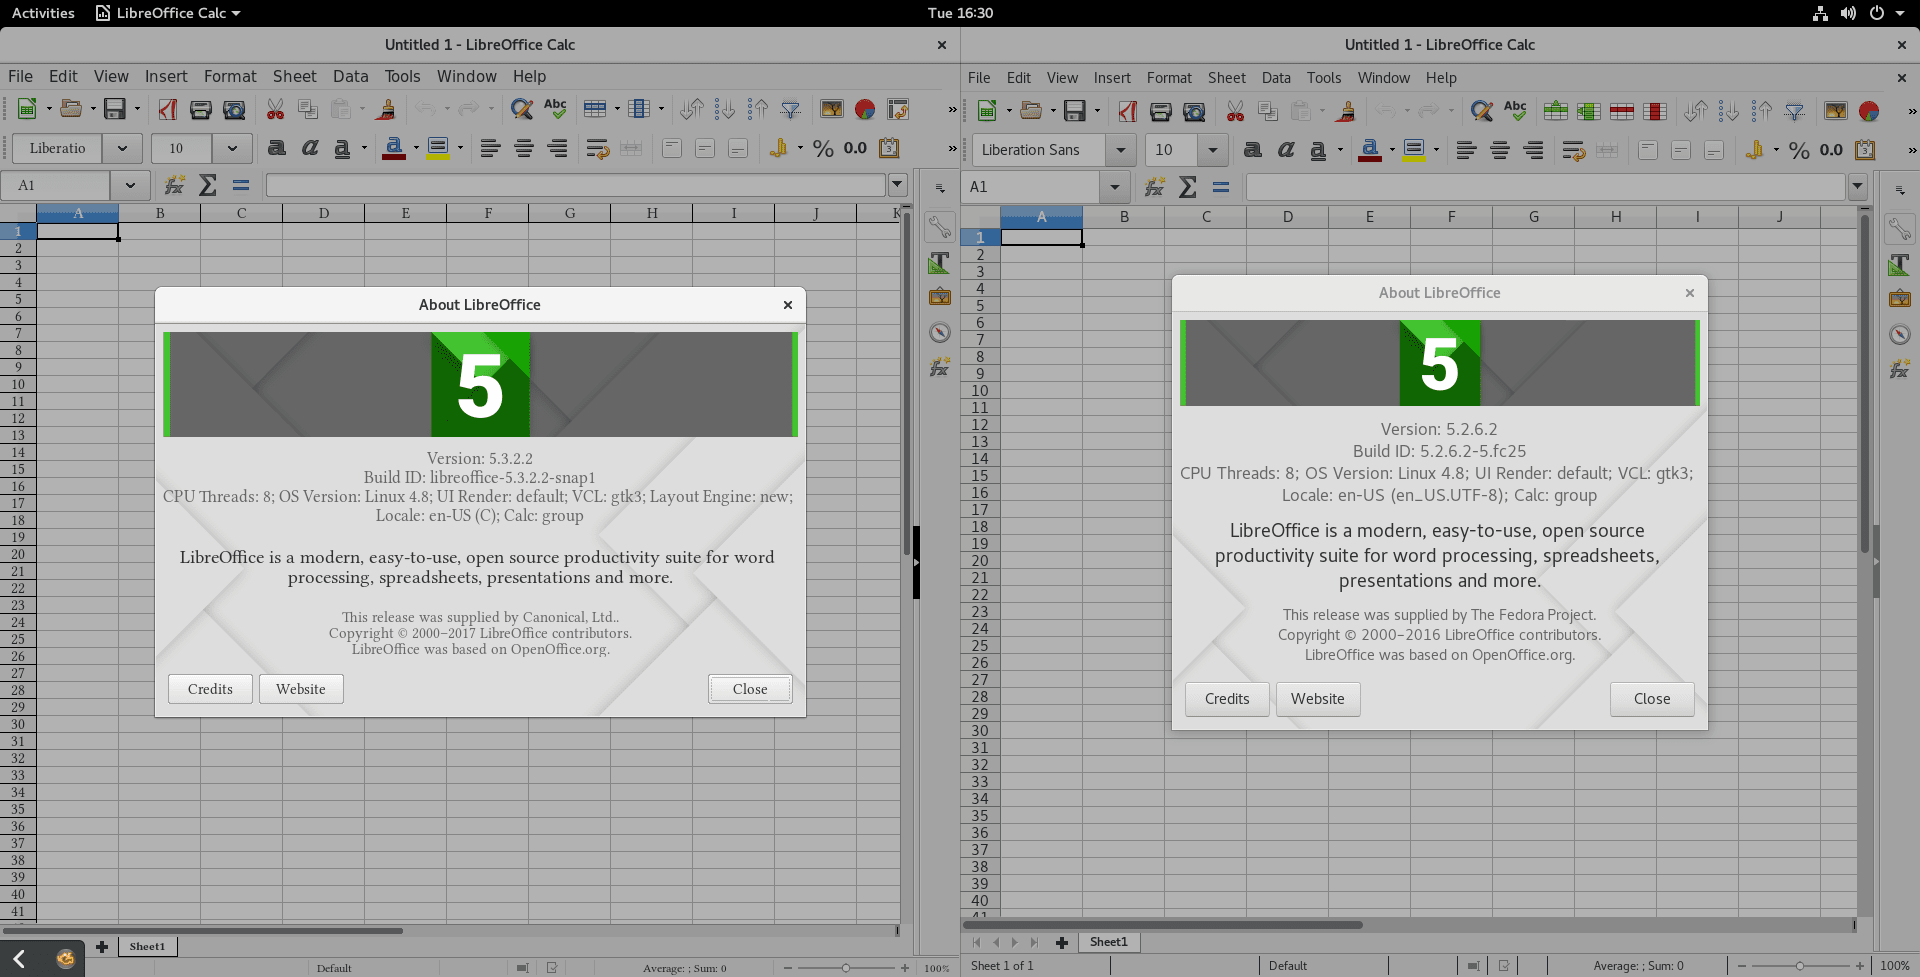Open Sheet menu in left Calc window

click(294, 76)
